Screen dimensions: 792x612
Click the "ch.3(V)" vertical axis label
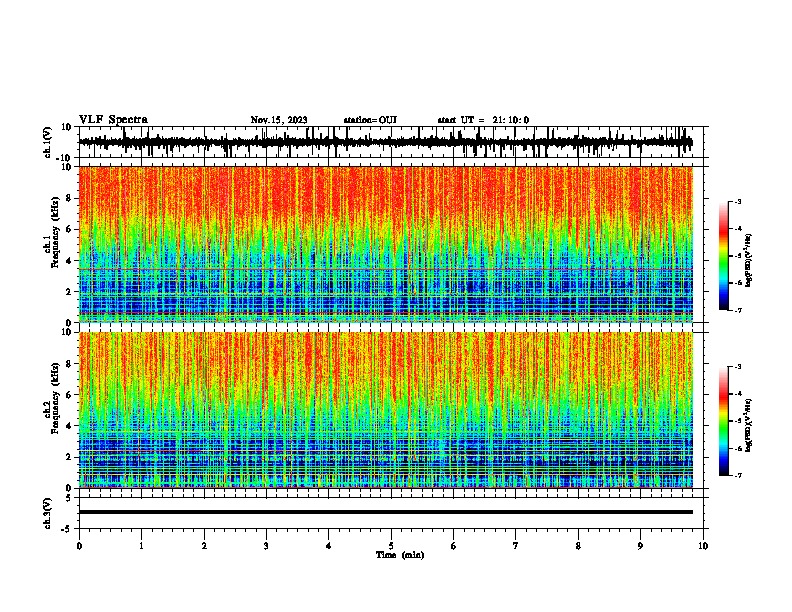click(x=48, y=513)
